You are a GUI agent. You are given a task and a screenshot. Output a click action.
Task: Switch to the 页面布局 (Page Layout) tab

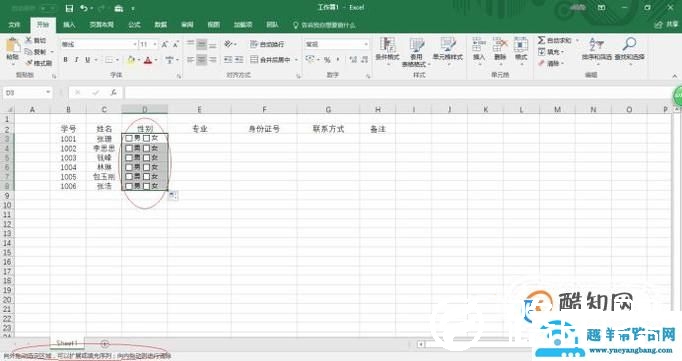coord(101,25)
